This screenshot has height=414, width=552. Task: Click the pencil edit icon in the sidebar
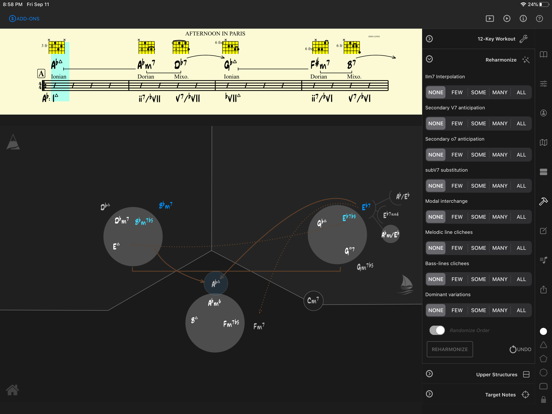tap(544, 231)
